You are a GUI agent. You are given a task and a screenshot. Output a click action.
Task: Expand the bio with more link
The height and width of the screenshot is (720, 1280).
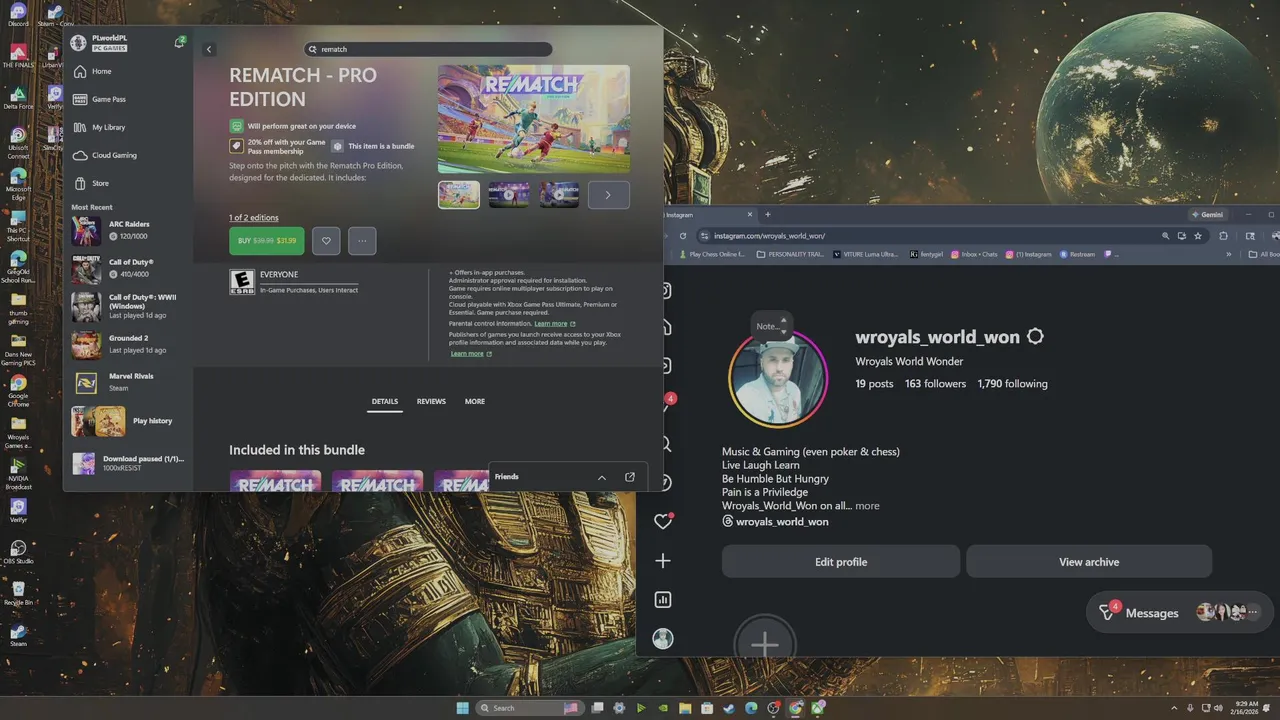point(867,506)
